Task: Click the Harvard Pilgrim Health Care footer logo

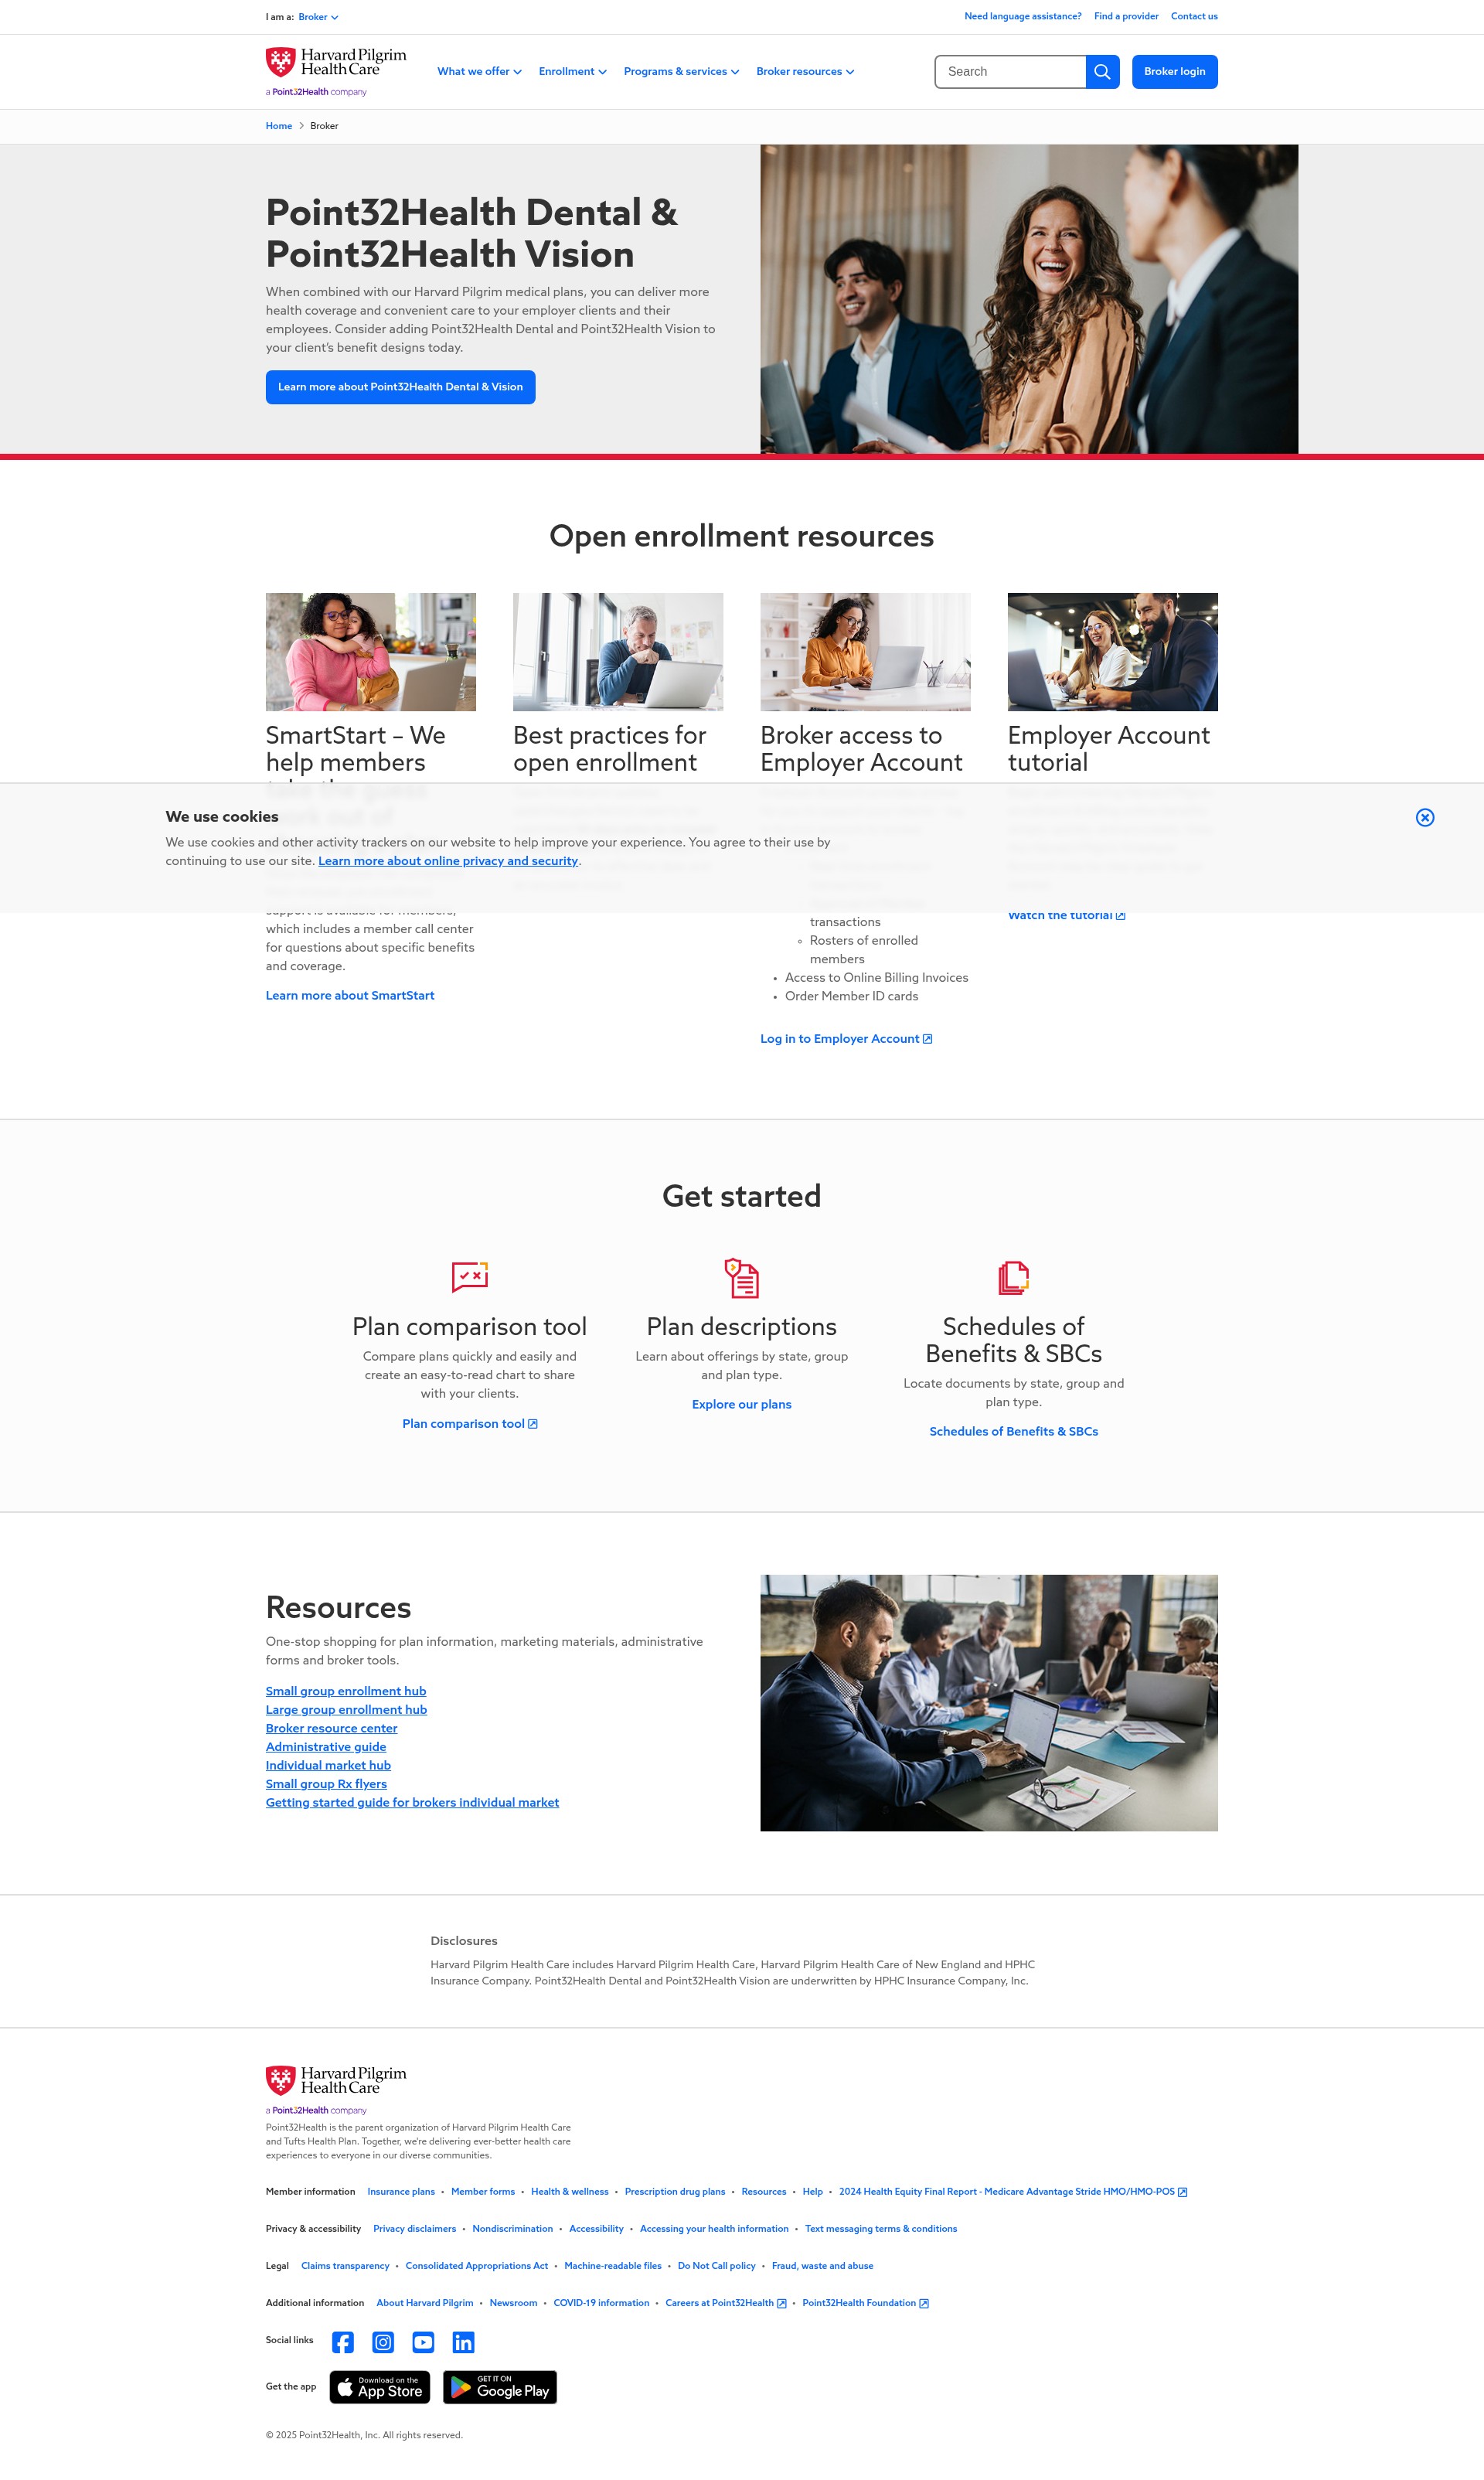Action: pyautogui.click(x=336, y=2089)
